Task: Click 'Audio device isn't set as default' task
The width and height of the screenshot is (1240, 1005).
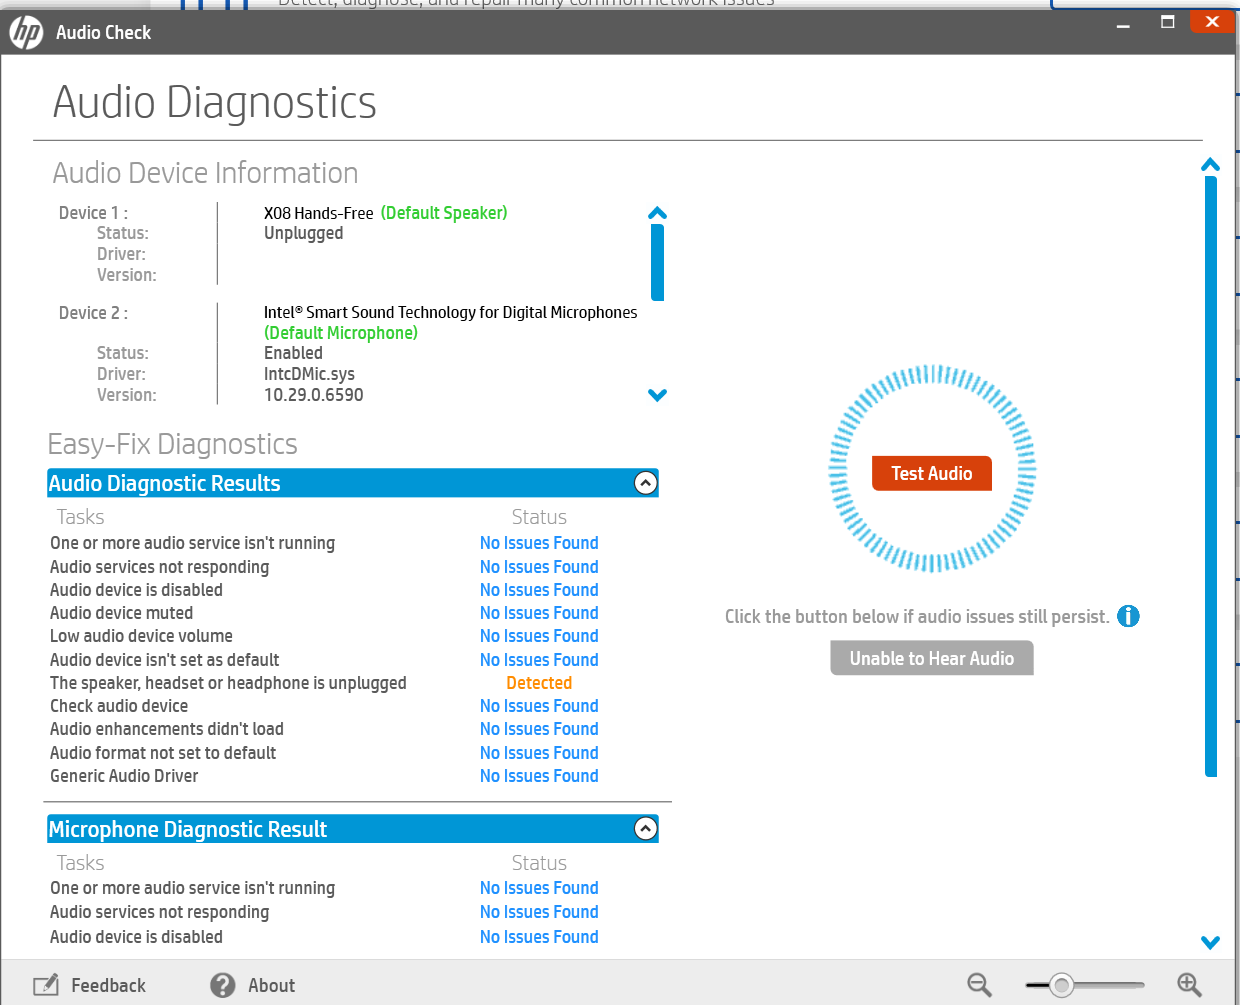Action: coord(165,660)
